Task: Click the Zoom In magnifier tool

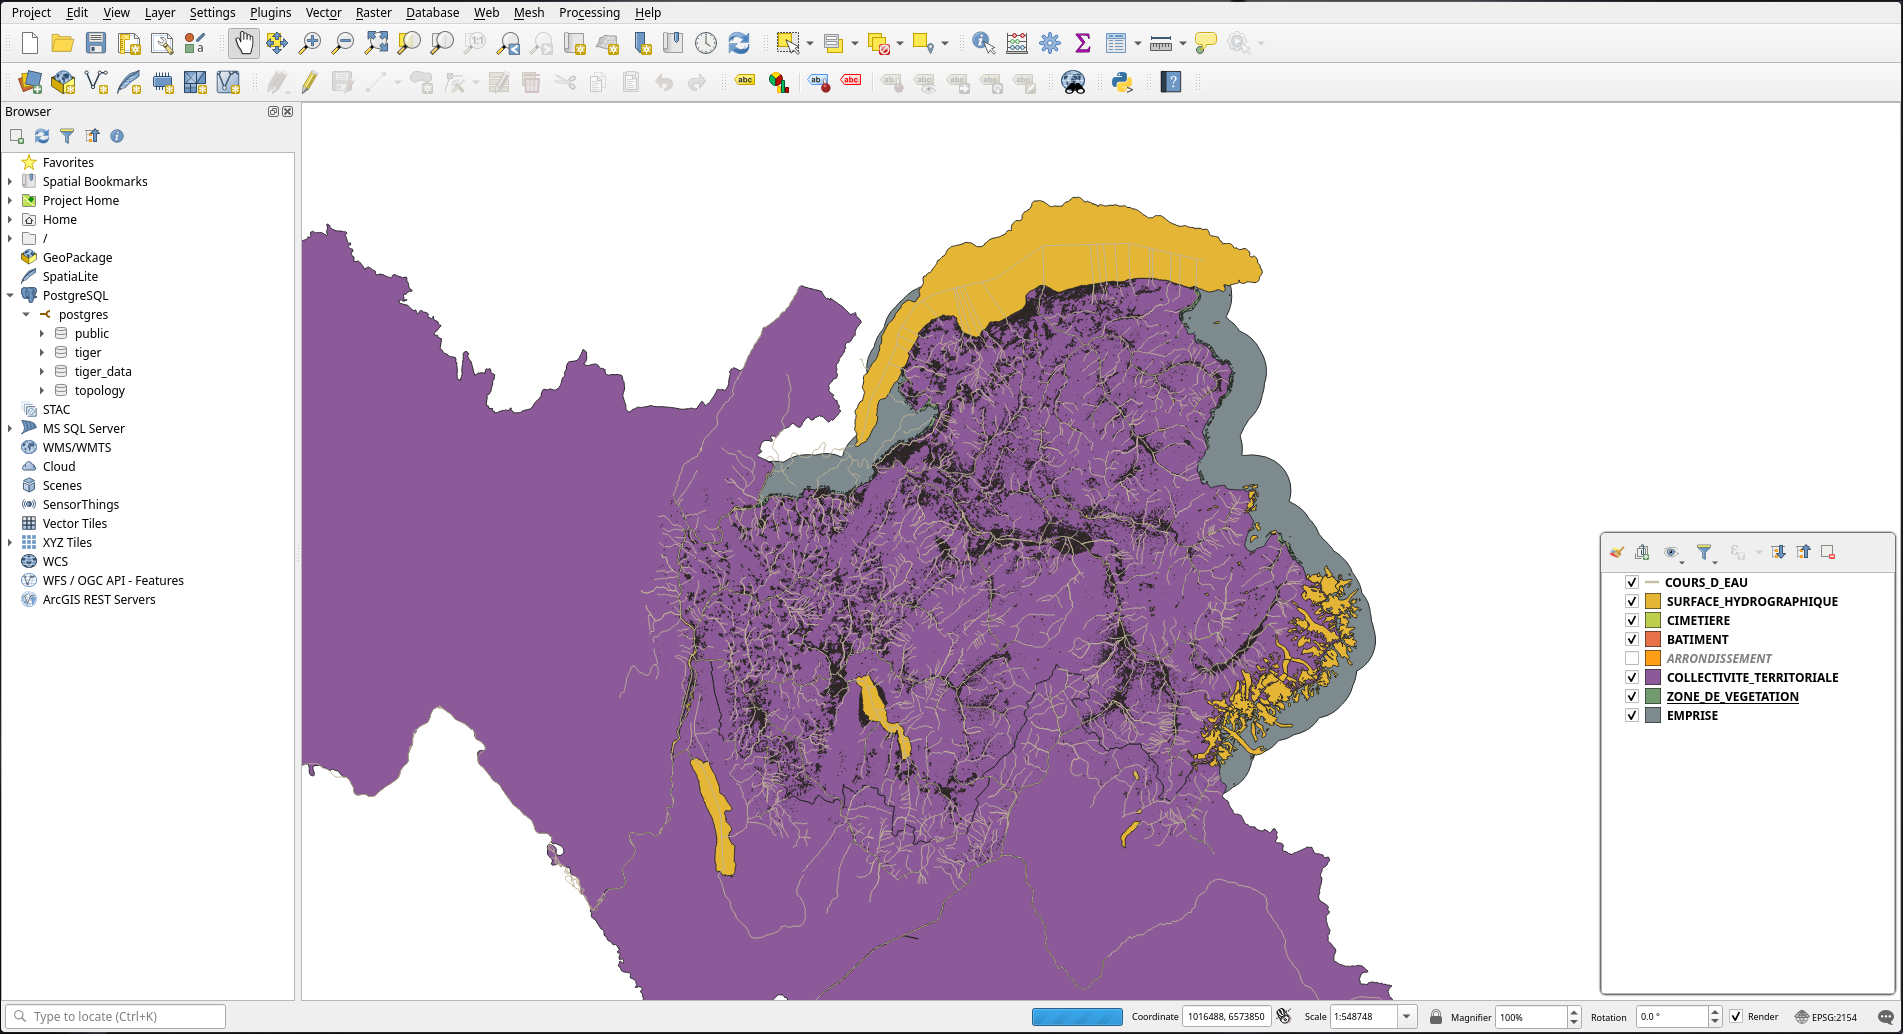Action: 310,43
